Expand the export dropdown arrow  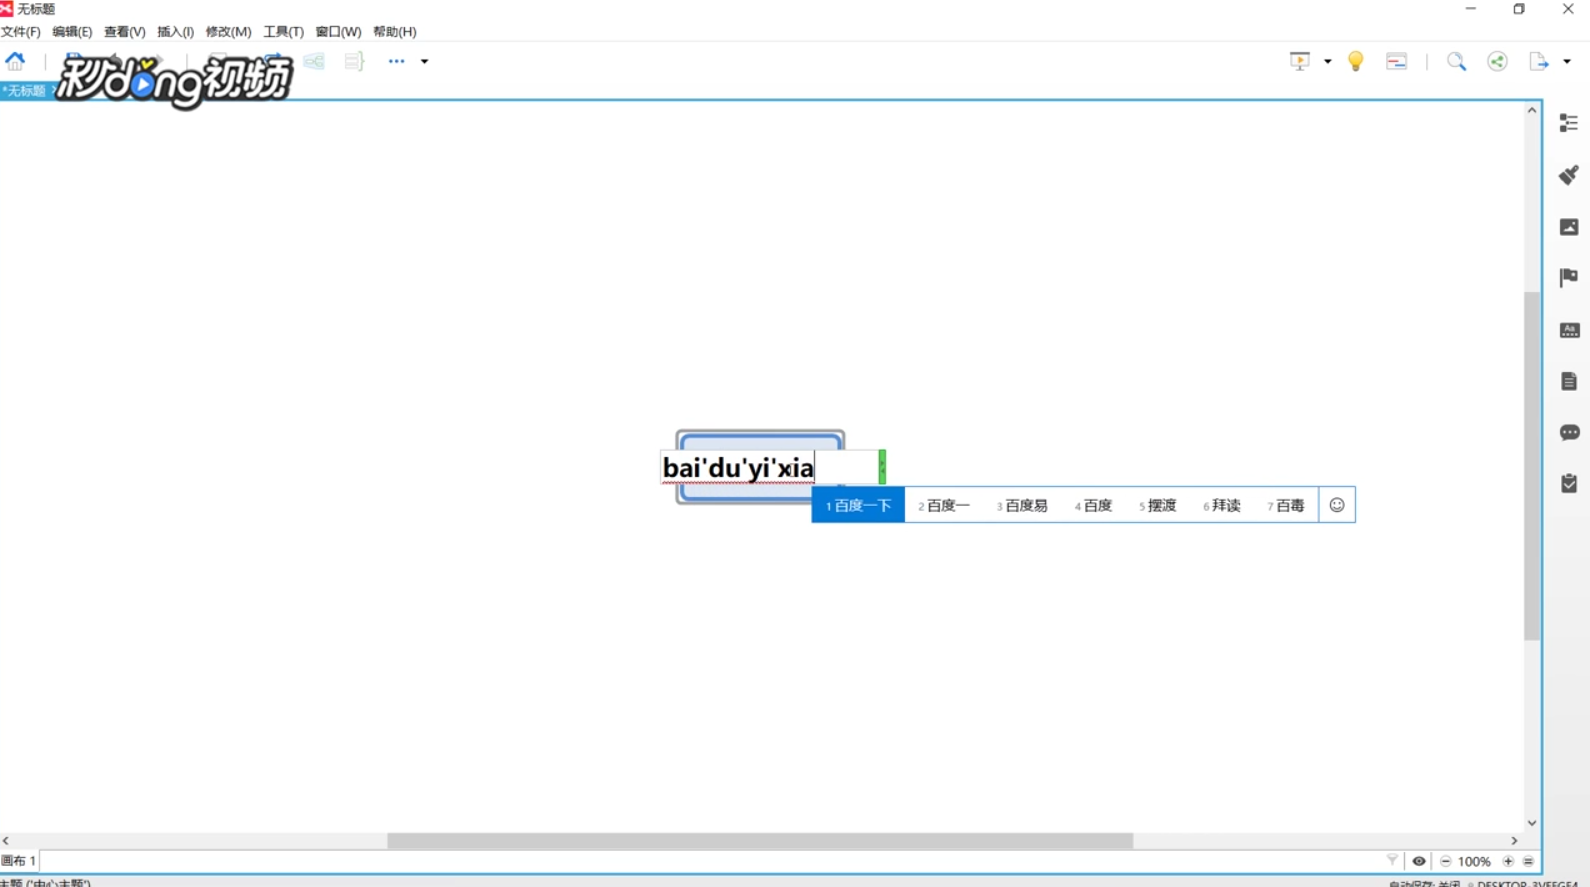1567,62
